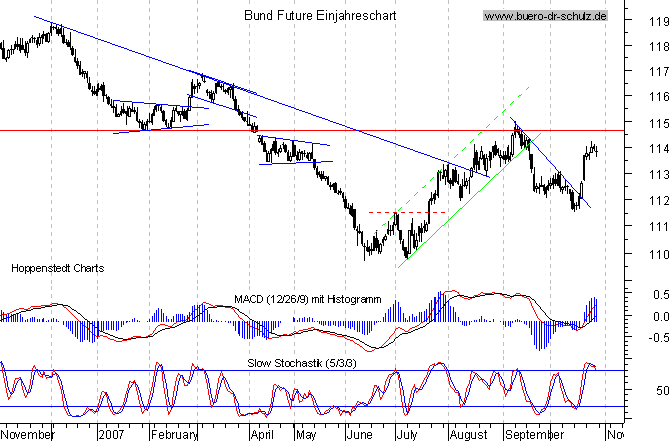Click the price axis value 116
672x441 pixels.
coord(659,97)
